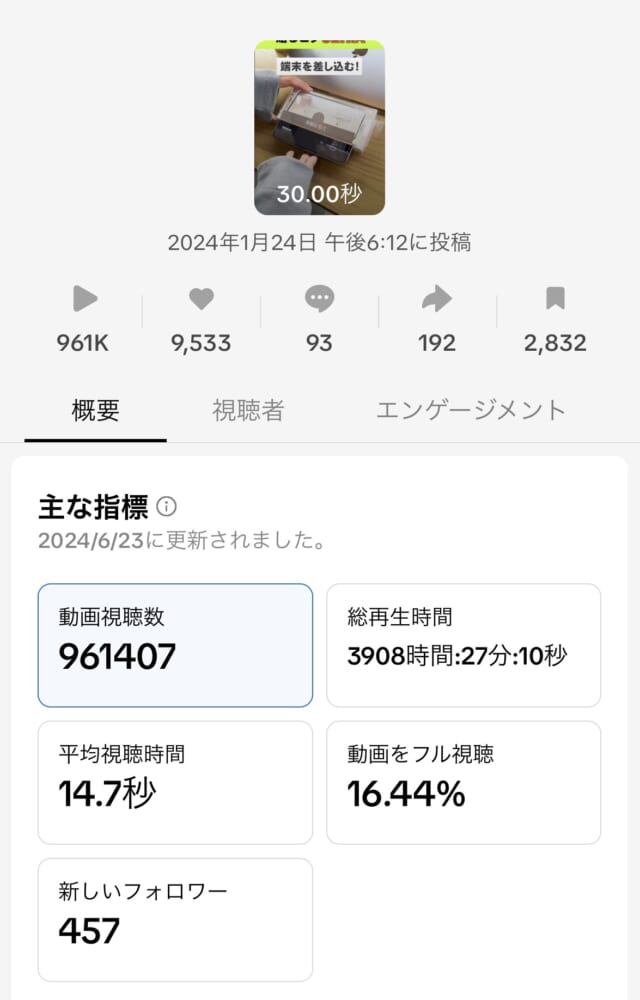Screen dimensions: 640x1000
Task: Select the 新しいフォロワー metric card
Action: click(175, 919)
